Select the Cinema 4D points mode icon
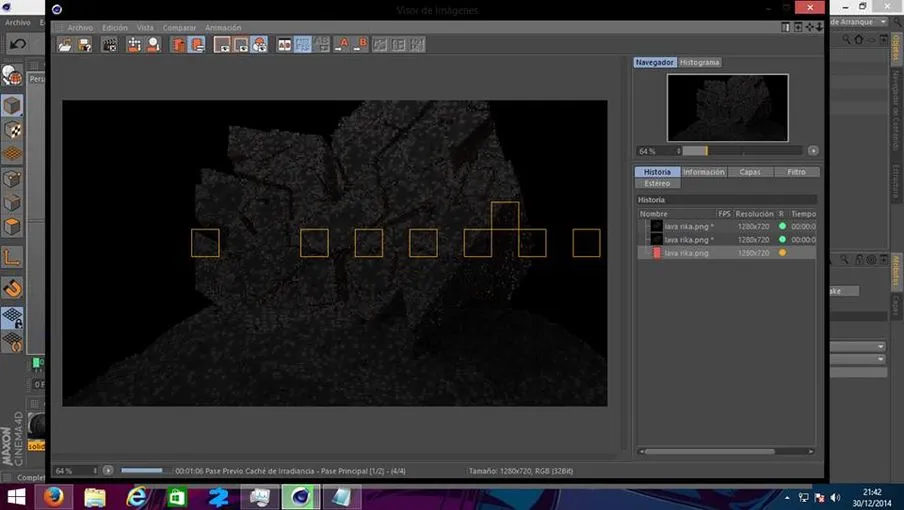The width and height of the screenshot is (904, 510). coord(12,179)
